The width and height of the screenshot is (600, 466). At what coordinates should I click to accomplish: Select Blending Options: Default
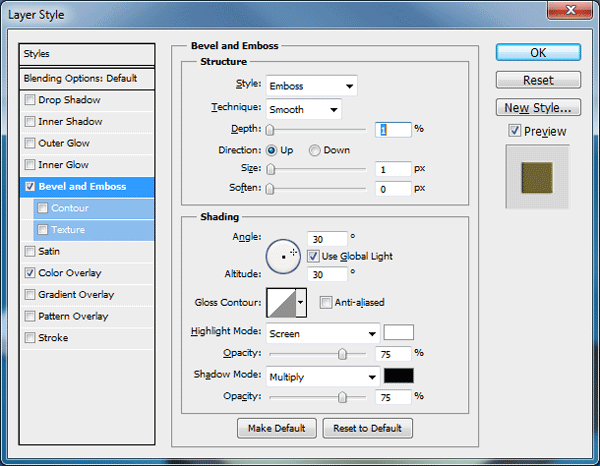87,78
